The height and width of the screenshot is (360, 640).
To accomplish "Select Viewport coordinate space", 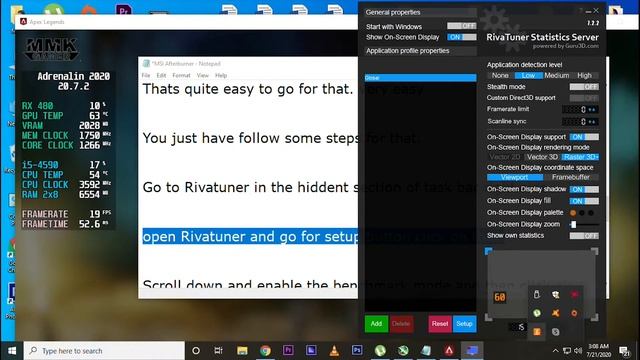I will click(x=515, y=177).
